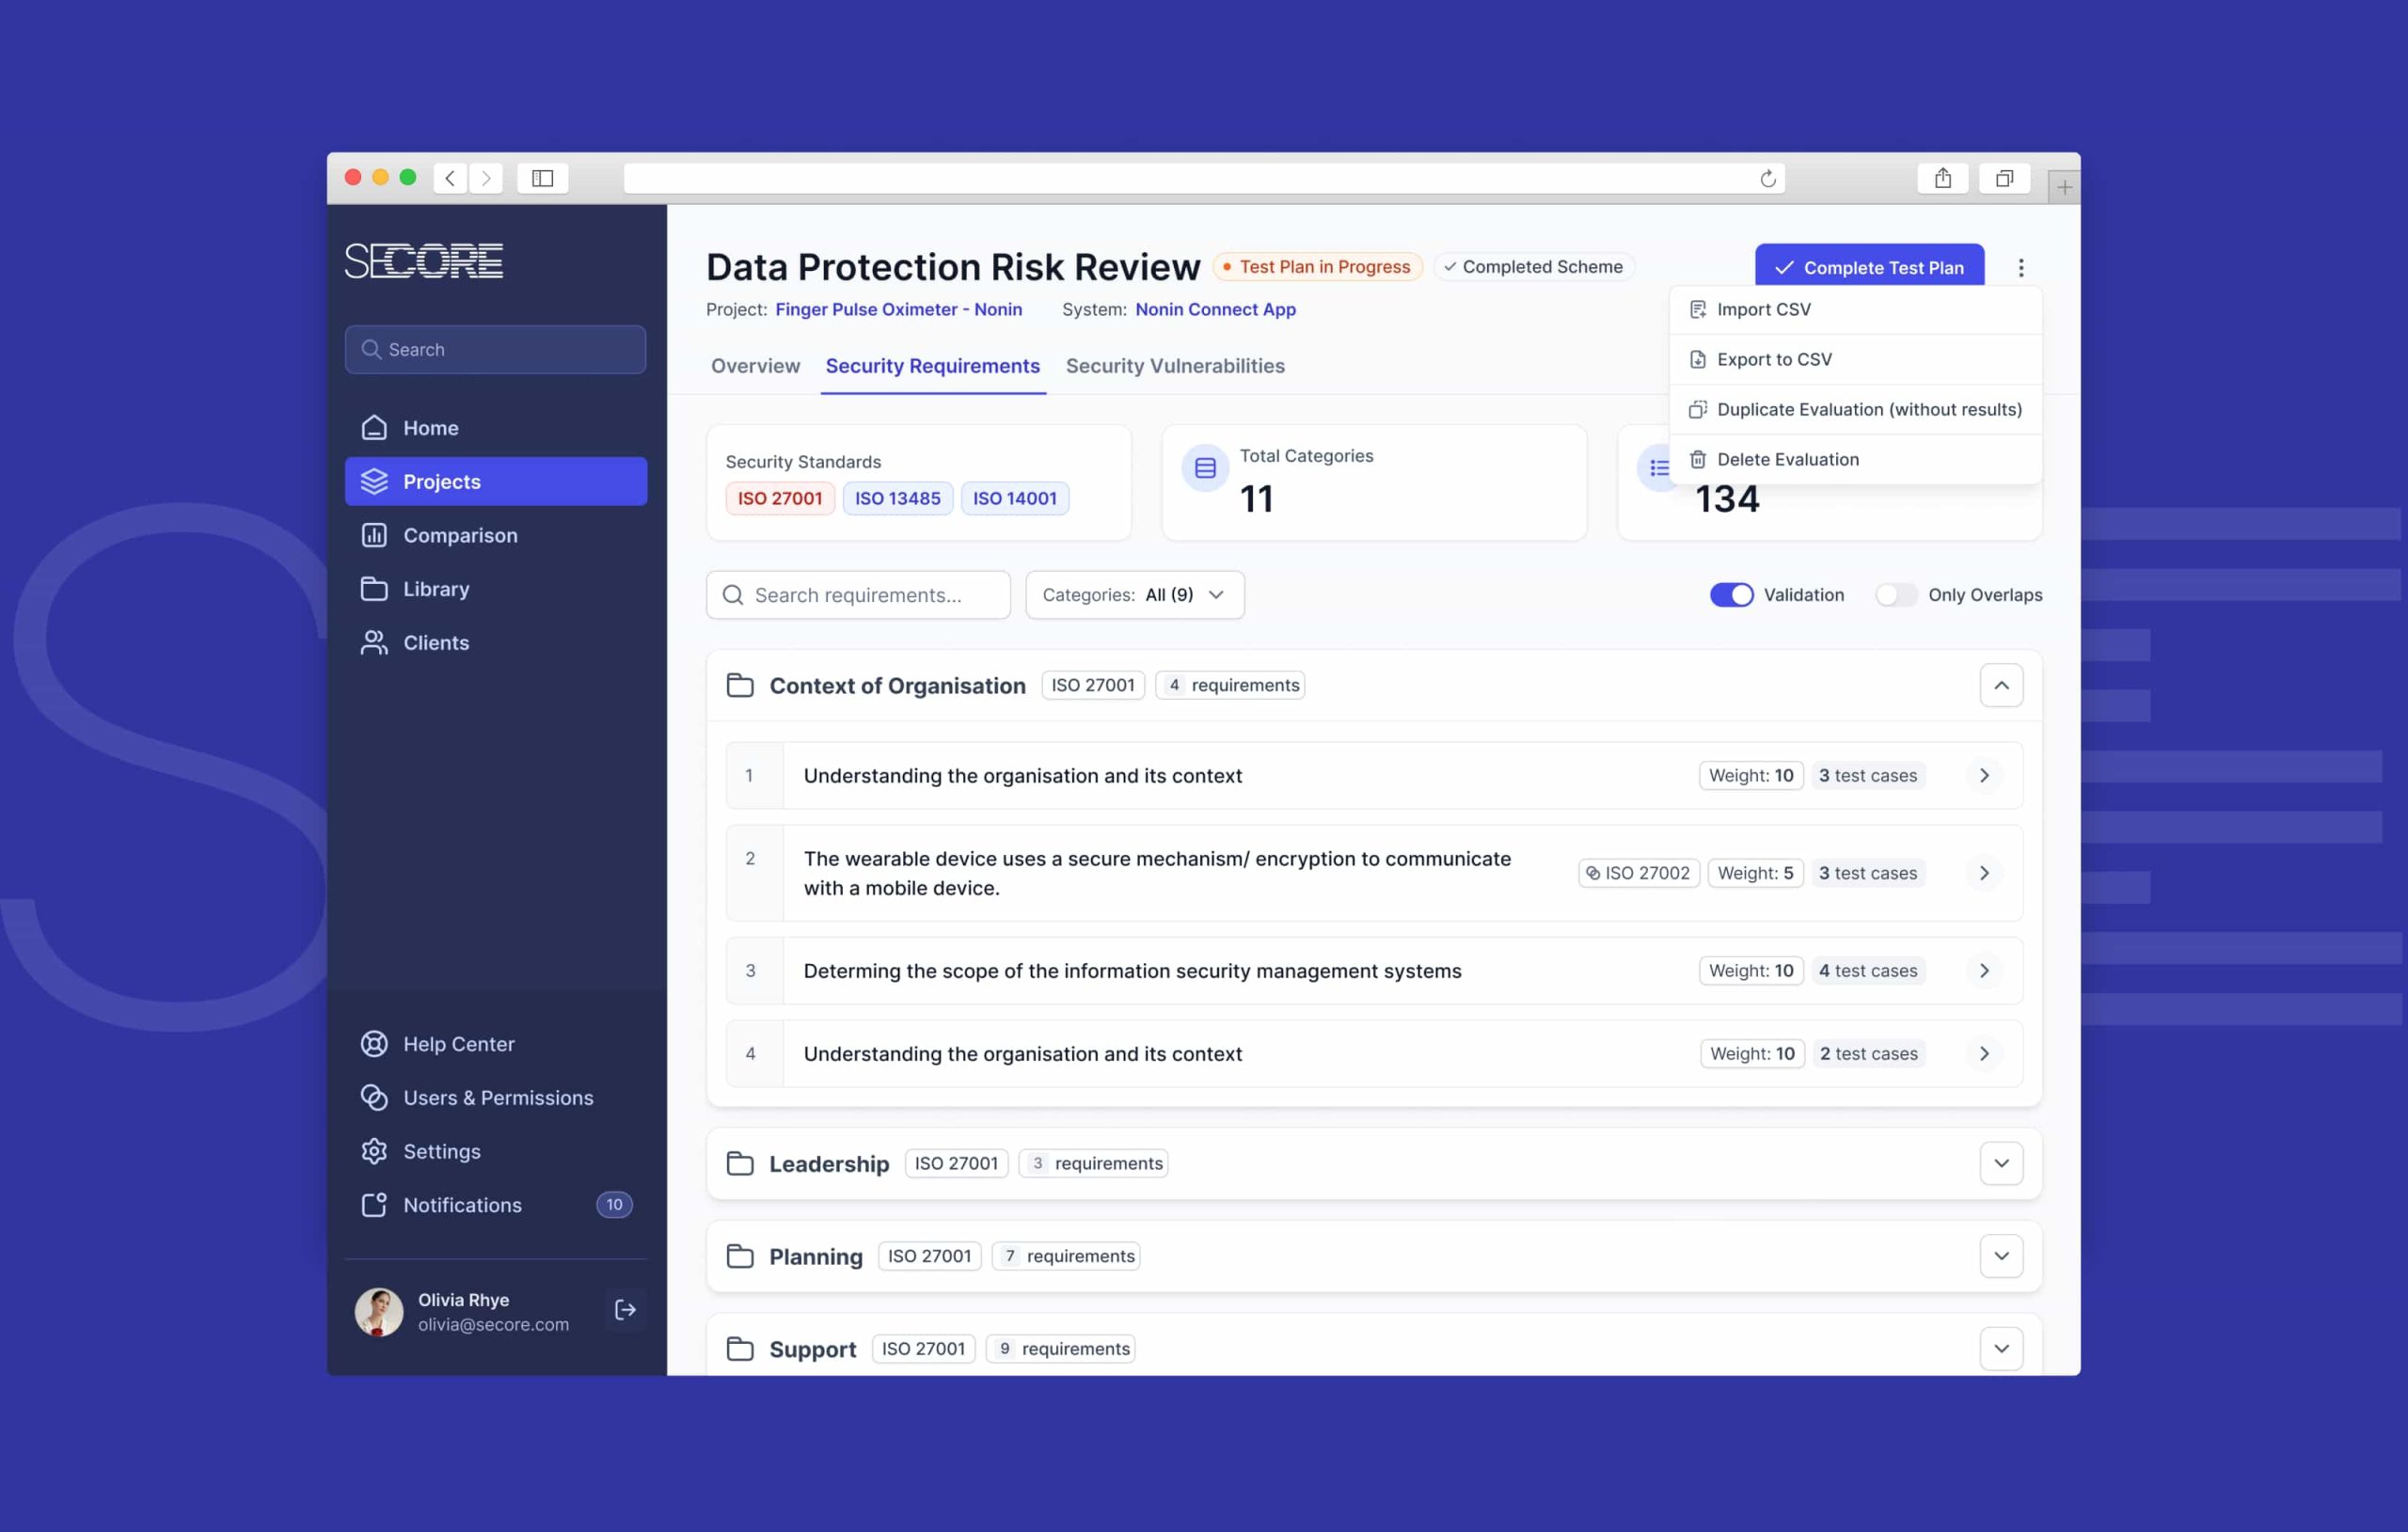Click the Planning 7 requirements badge
This screenshot has width=2408, height=1532.
(1066, 1256)
